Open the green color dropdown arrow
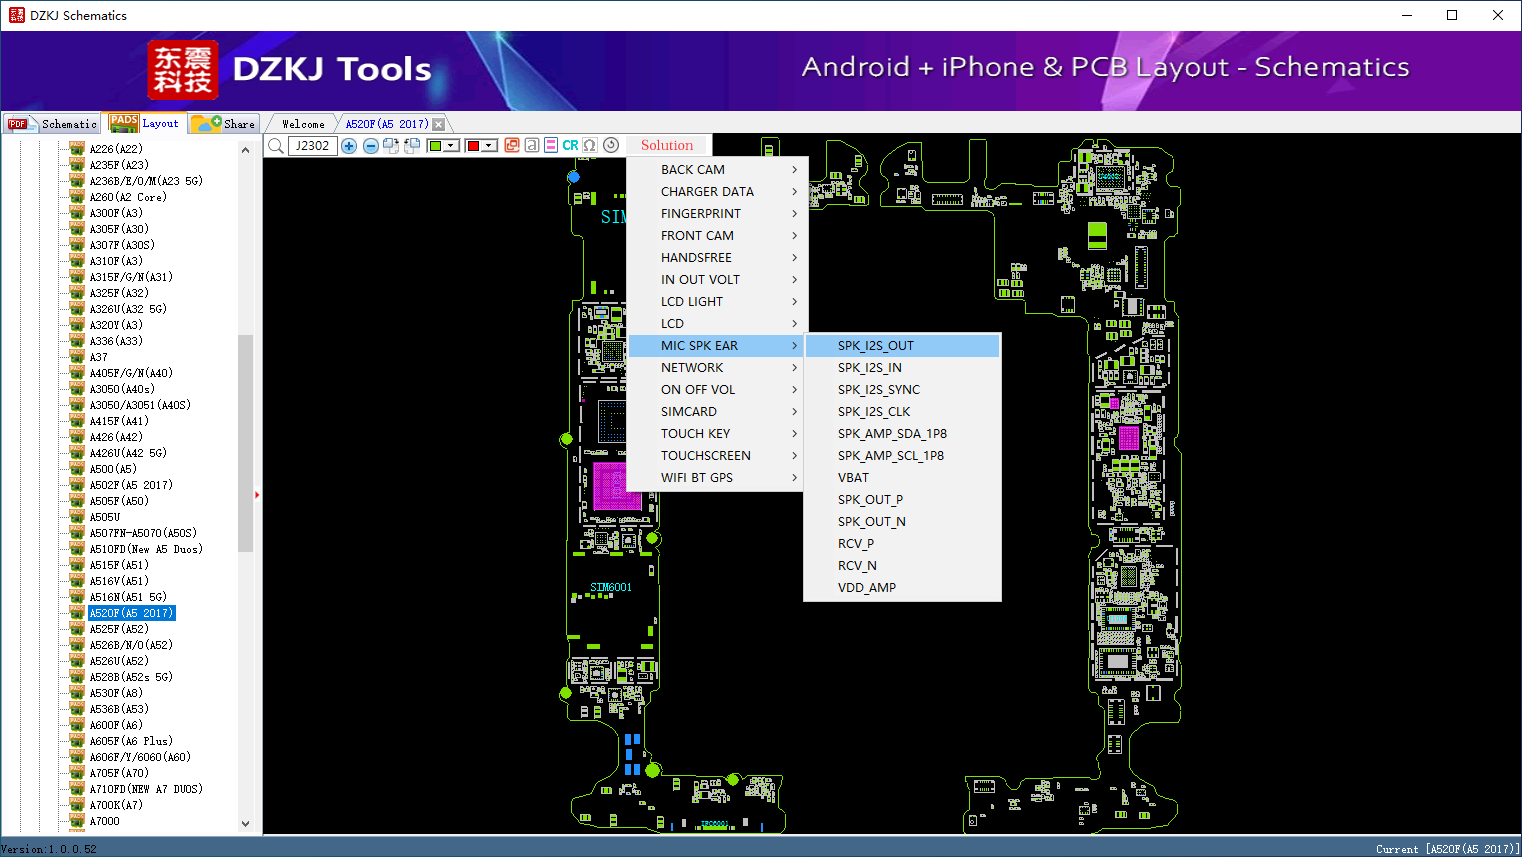 tap(452, 146)
